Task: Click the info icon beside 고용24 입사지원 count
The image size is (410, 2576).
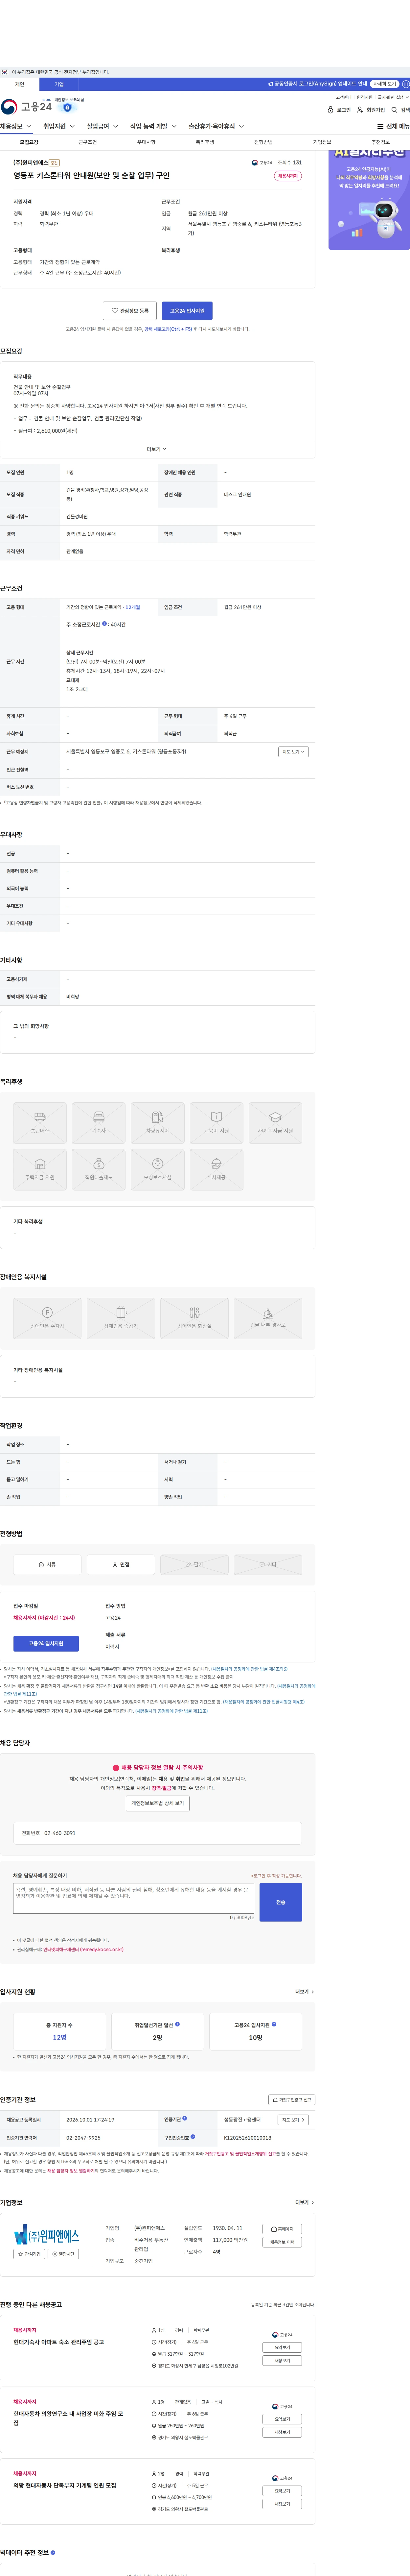Action: 274,2024
